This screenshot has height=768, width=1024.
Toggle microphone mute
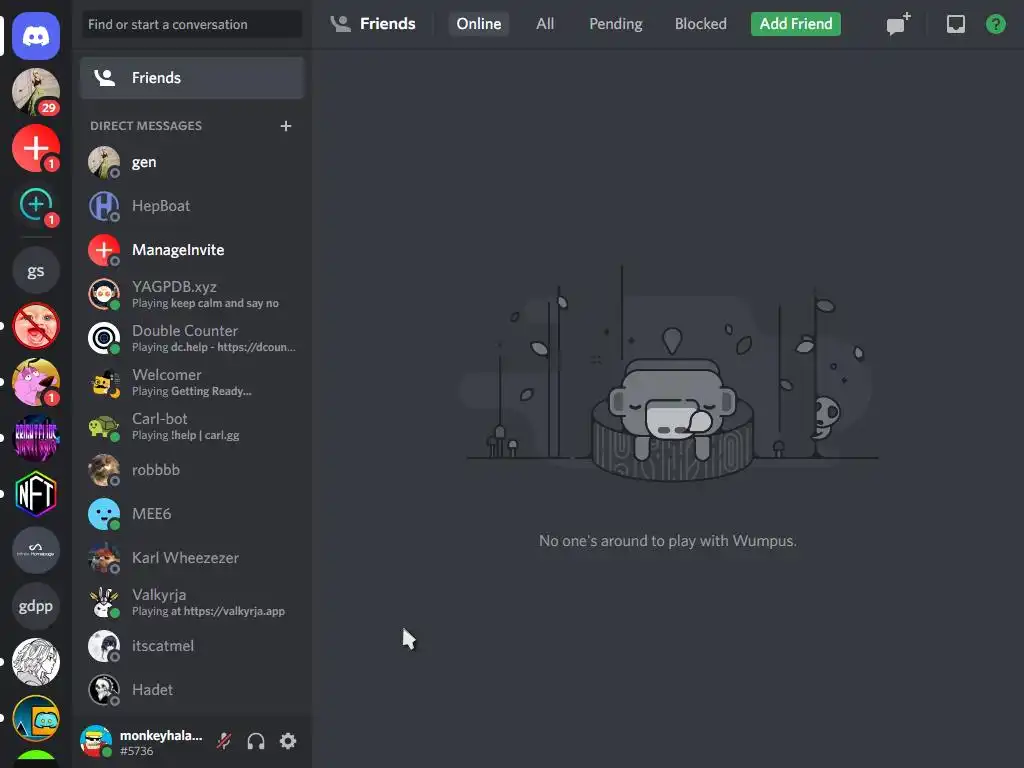point(224,741)
